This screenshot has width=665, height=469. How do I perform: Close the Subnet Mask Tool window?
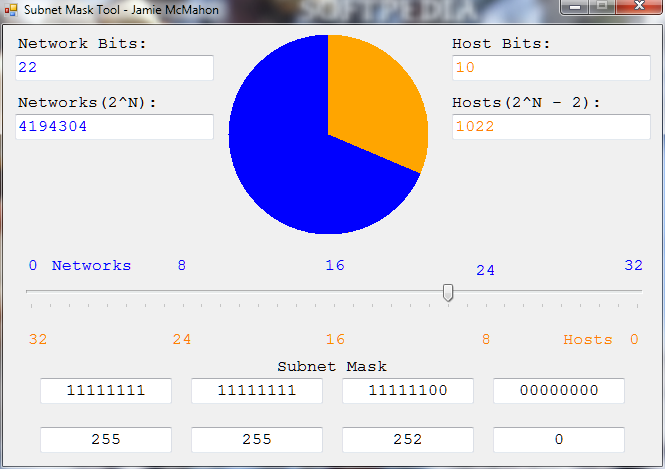click(x=639, y=6)
